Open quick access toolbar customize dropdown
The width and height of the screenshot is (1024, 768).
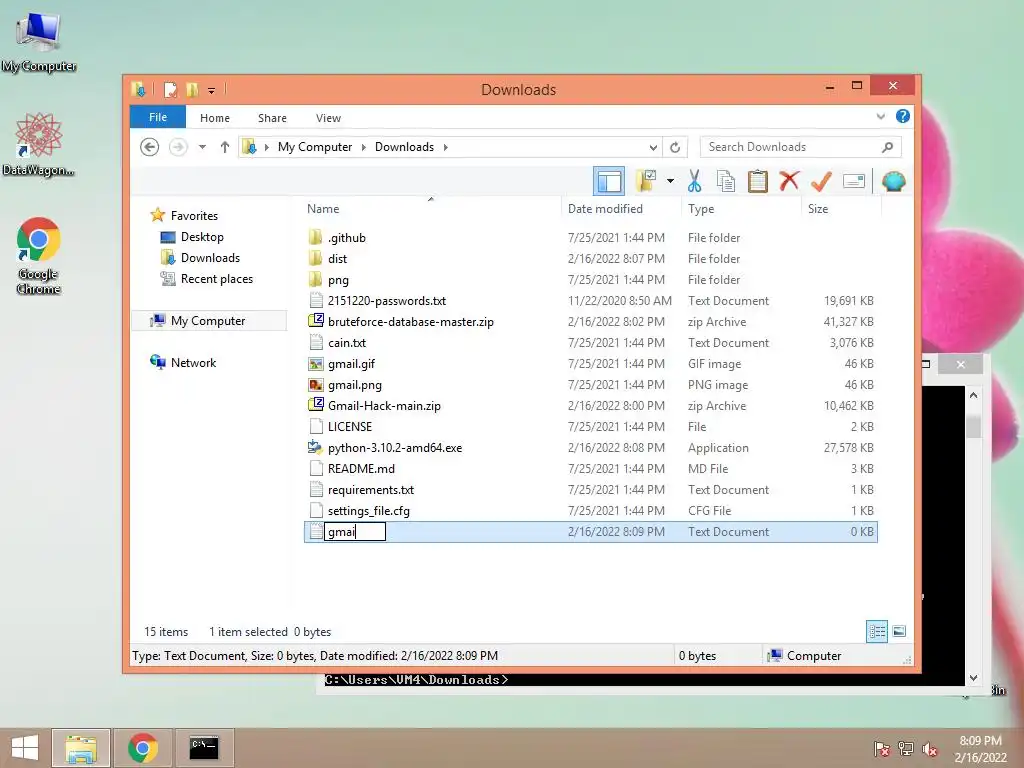[x=212, y=90]
